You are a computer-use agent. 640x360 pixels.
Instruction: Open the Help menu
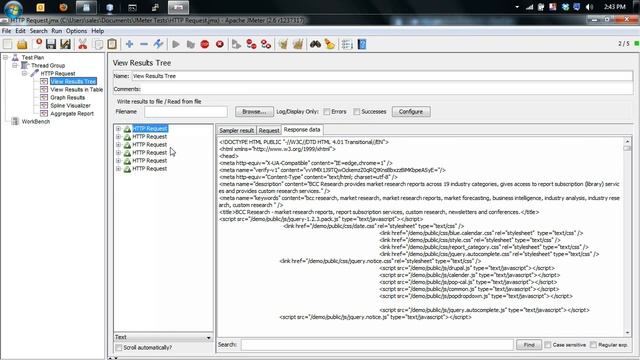coord(98,31)
